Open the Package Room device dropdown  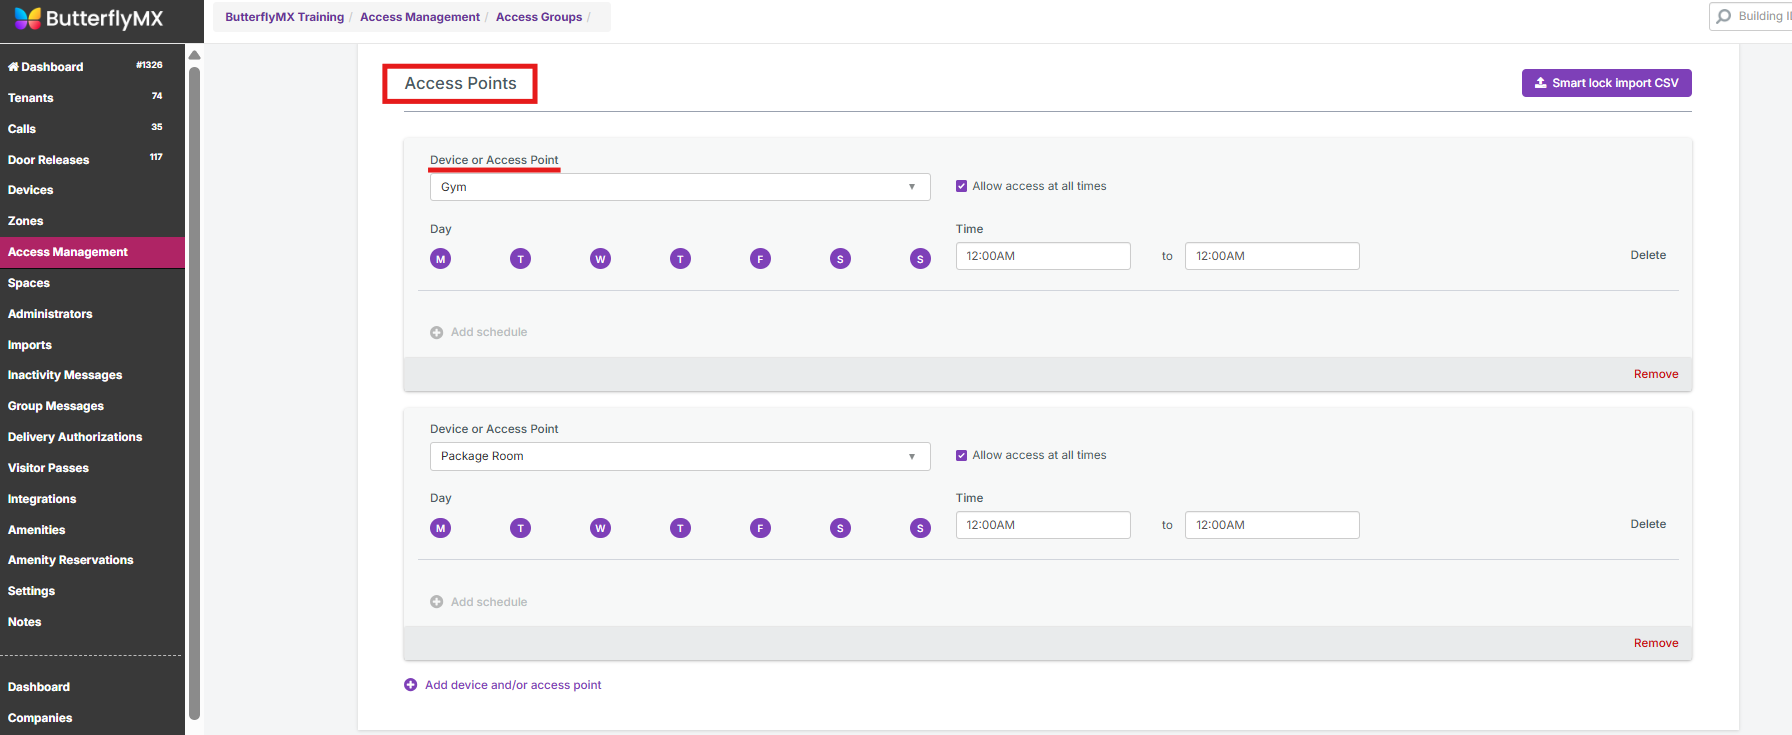coord(679,456)
